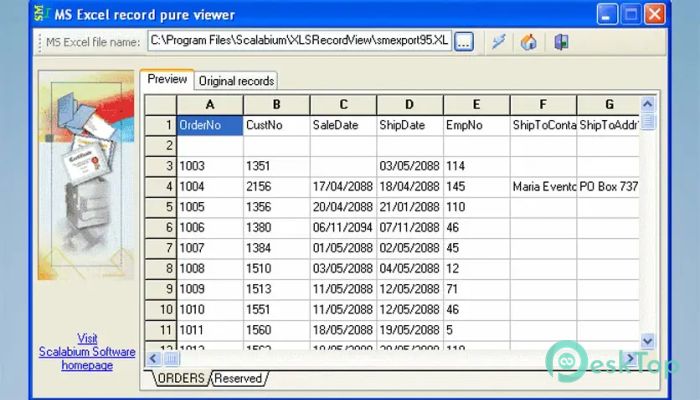Click the lightning refresh toolbar icon
This screenshot has height=400, width=700.
click(x=499, y=42)
